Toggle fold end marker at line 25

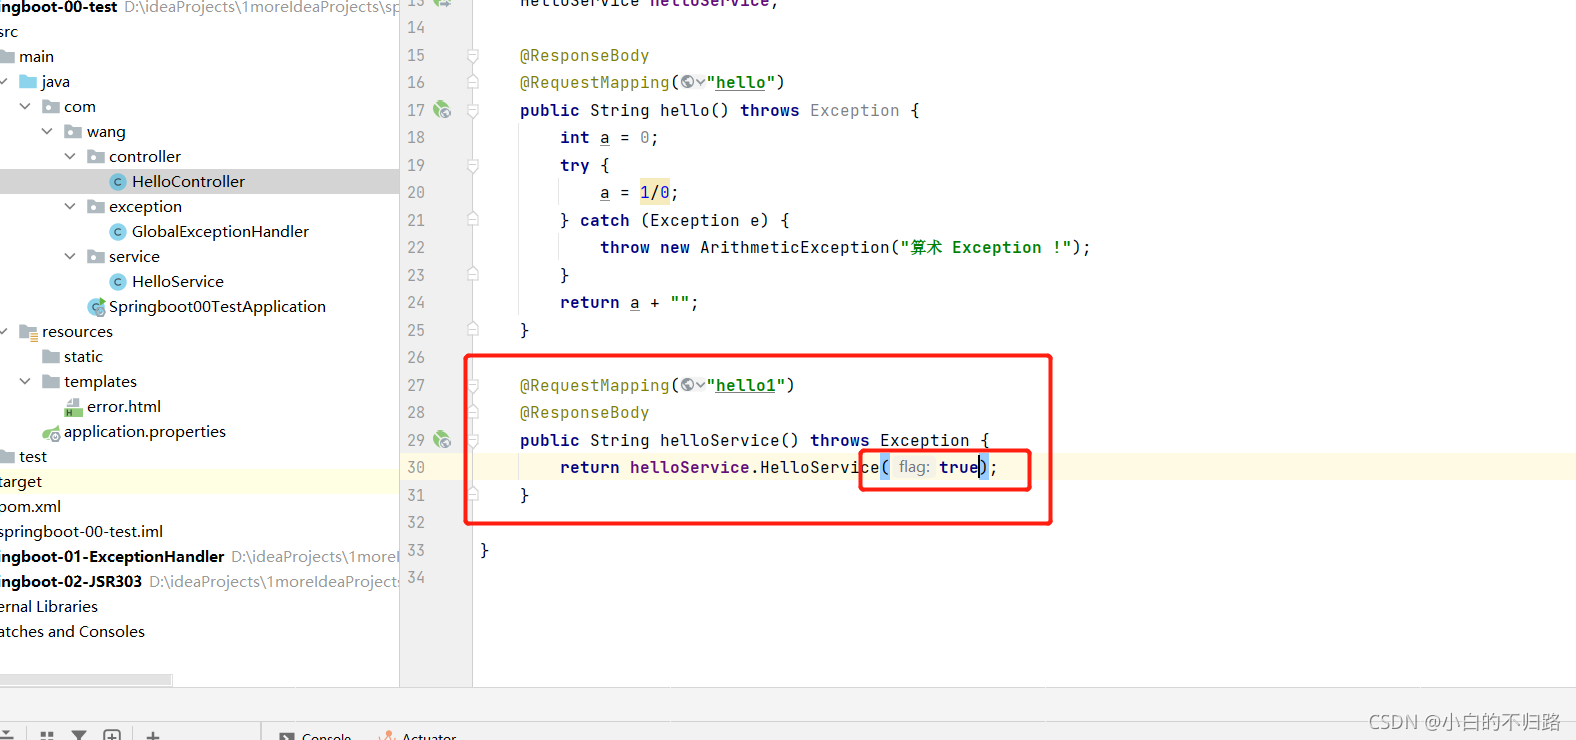pyautogui.click(x=473, y=330)
